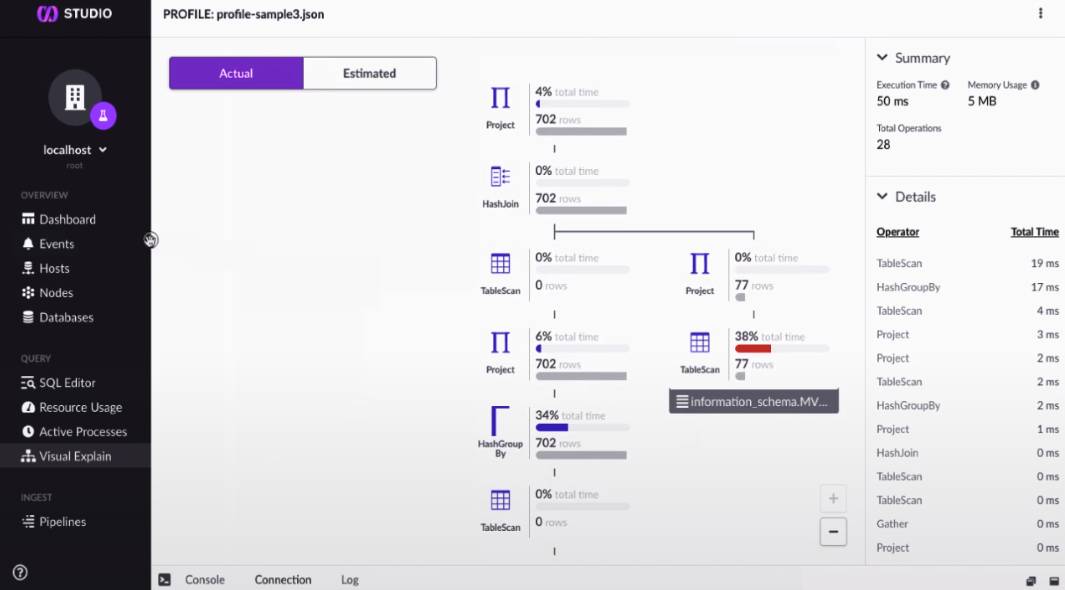This screenshot has width=1065, height=590.
Task: Switch to the Connection tab
Action: click(x=283, y=579)
